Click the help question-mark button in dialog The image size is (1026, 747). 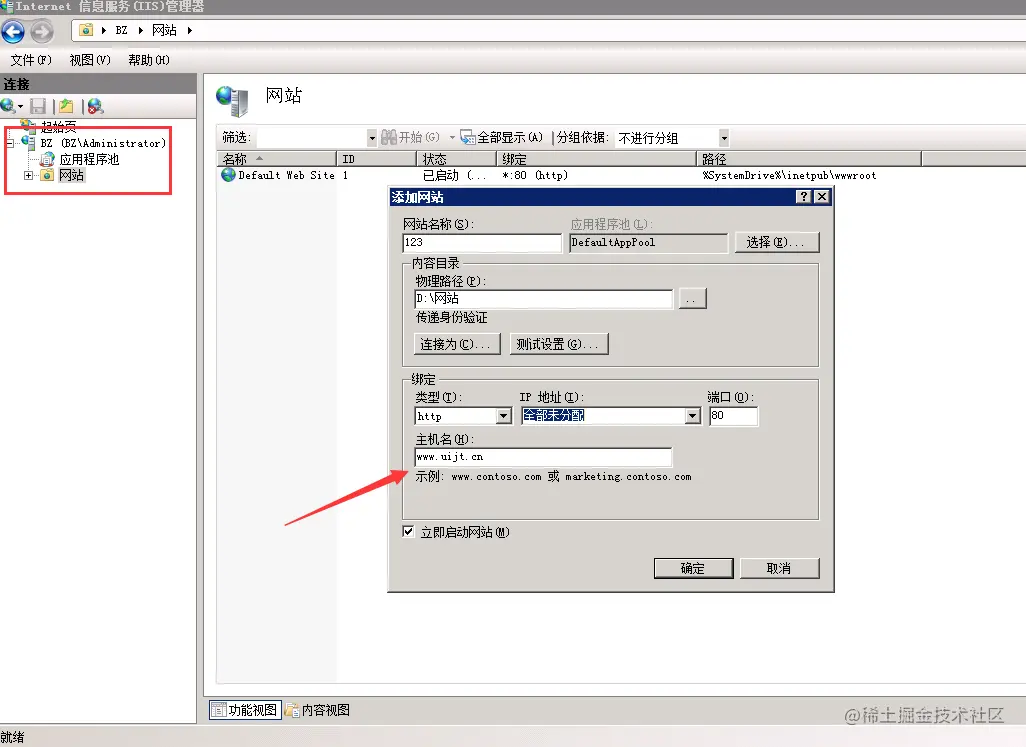(804, 197)
